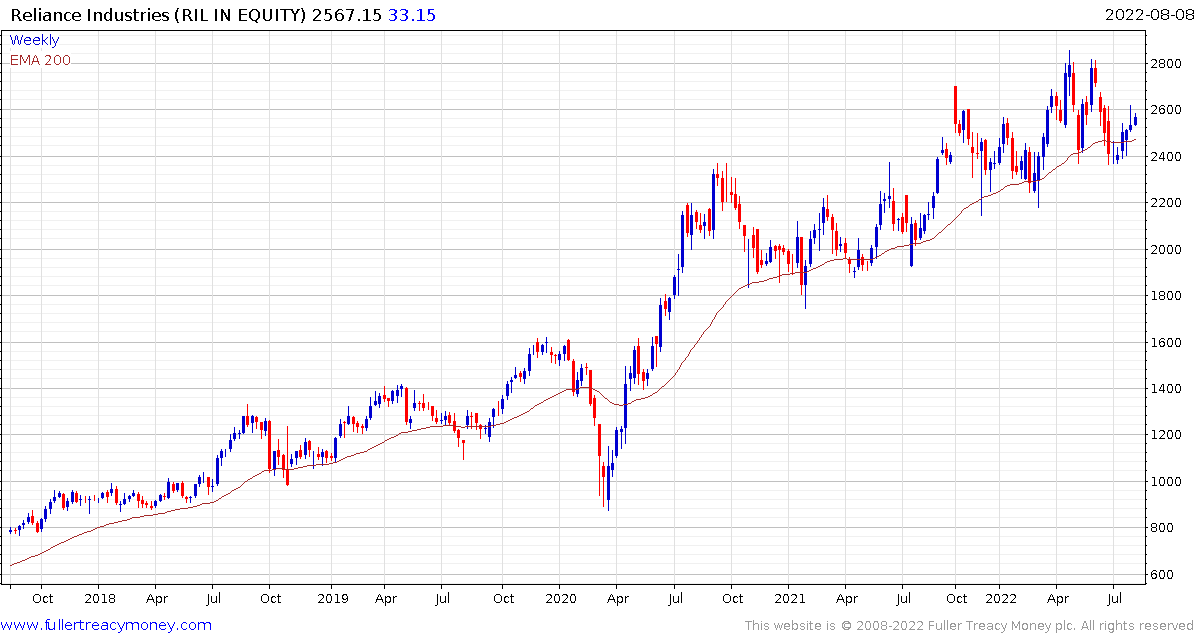
Task: Click the 800 price axis label
Action: [x=1162, y=528]
